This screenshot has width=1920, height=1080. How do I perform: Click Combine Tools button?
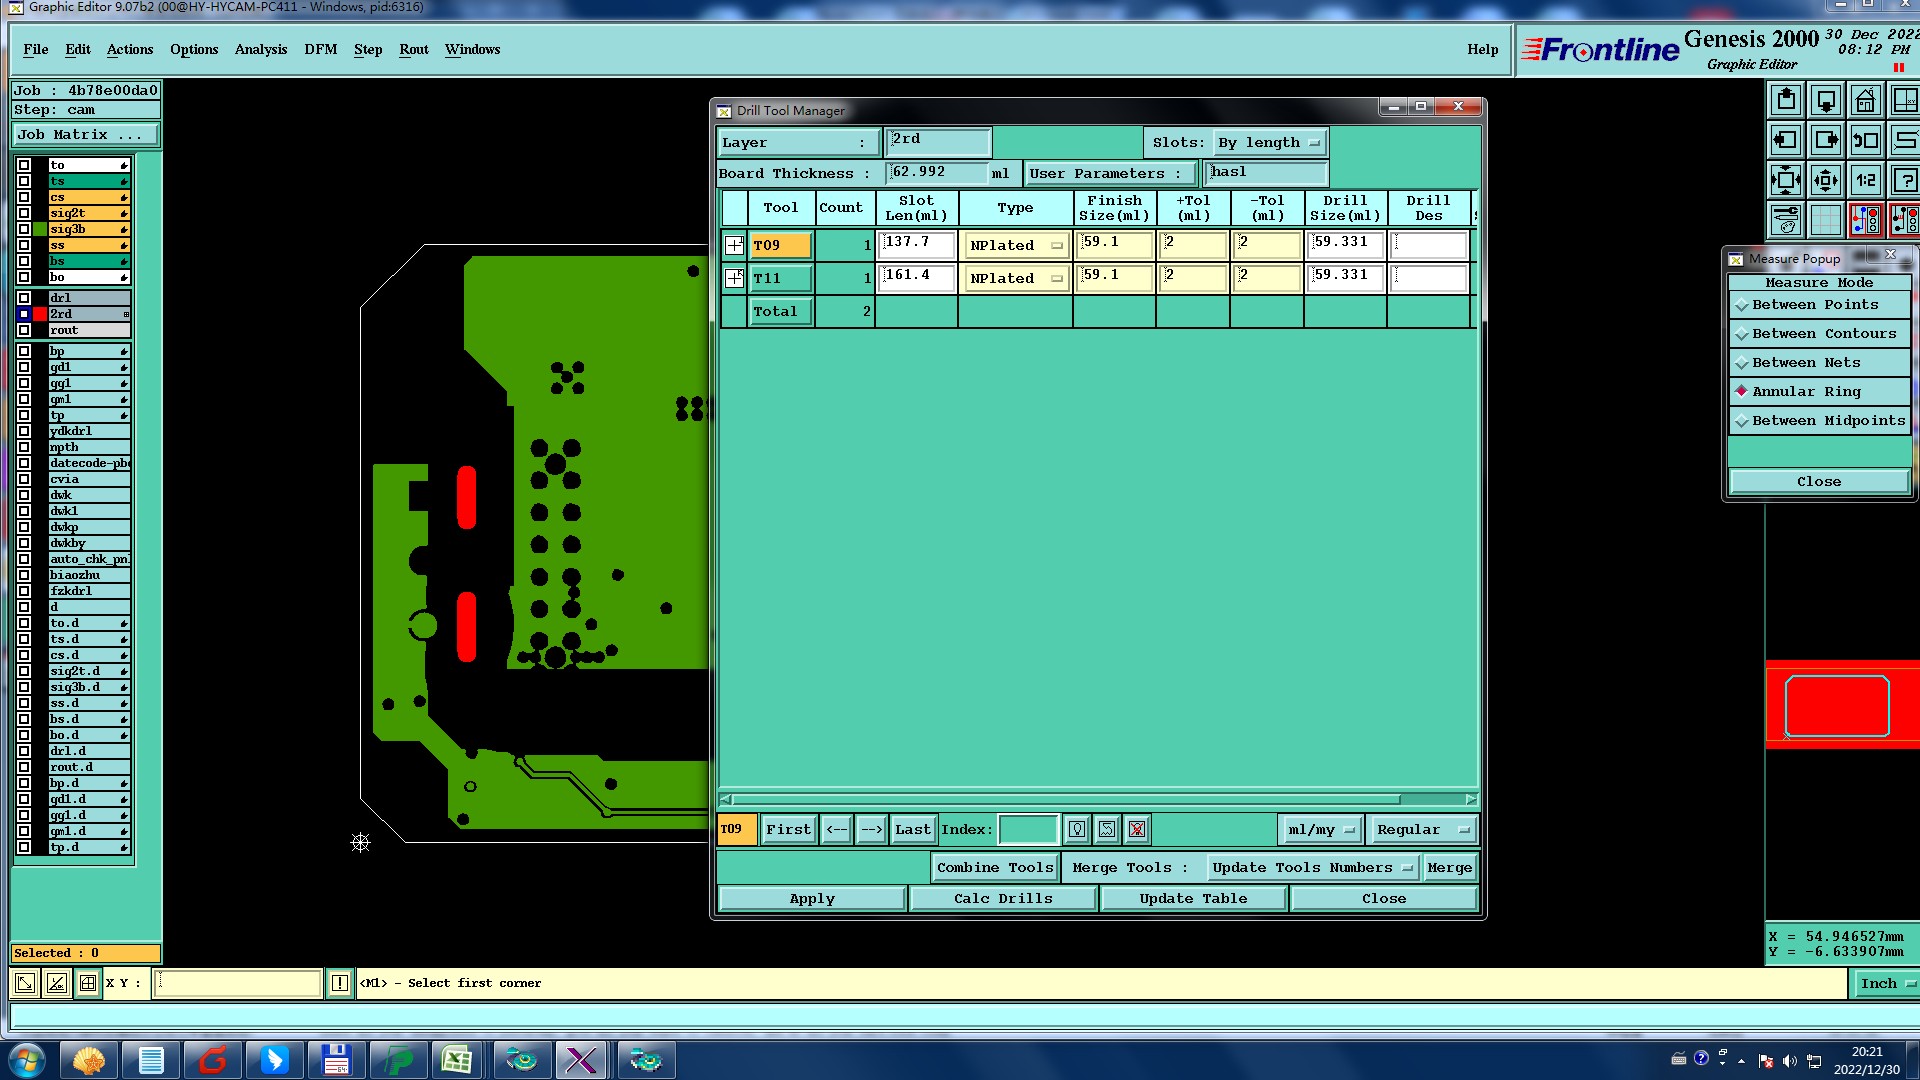tap(995, 868)
